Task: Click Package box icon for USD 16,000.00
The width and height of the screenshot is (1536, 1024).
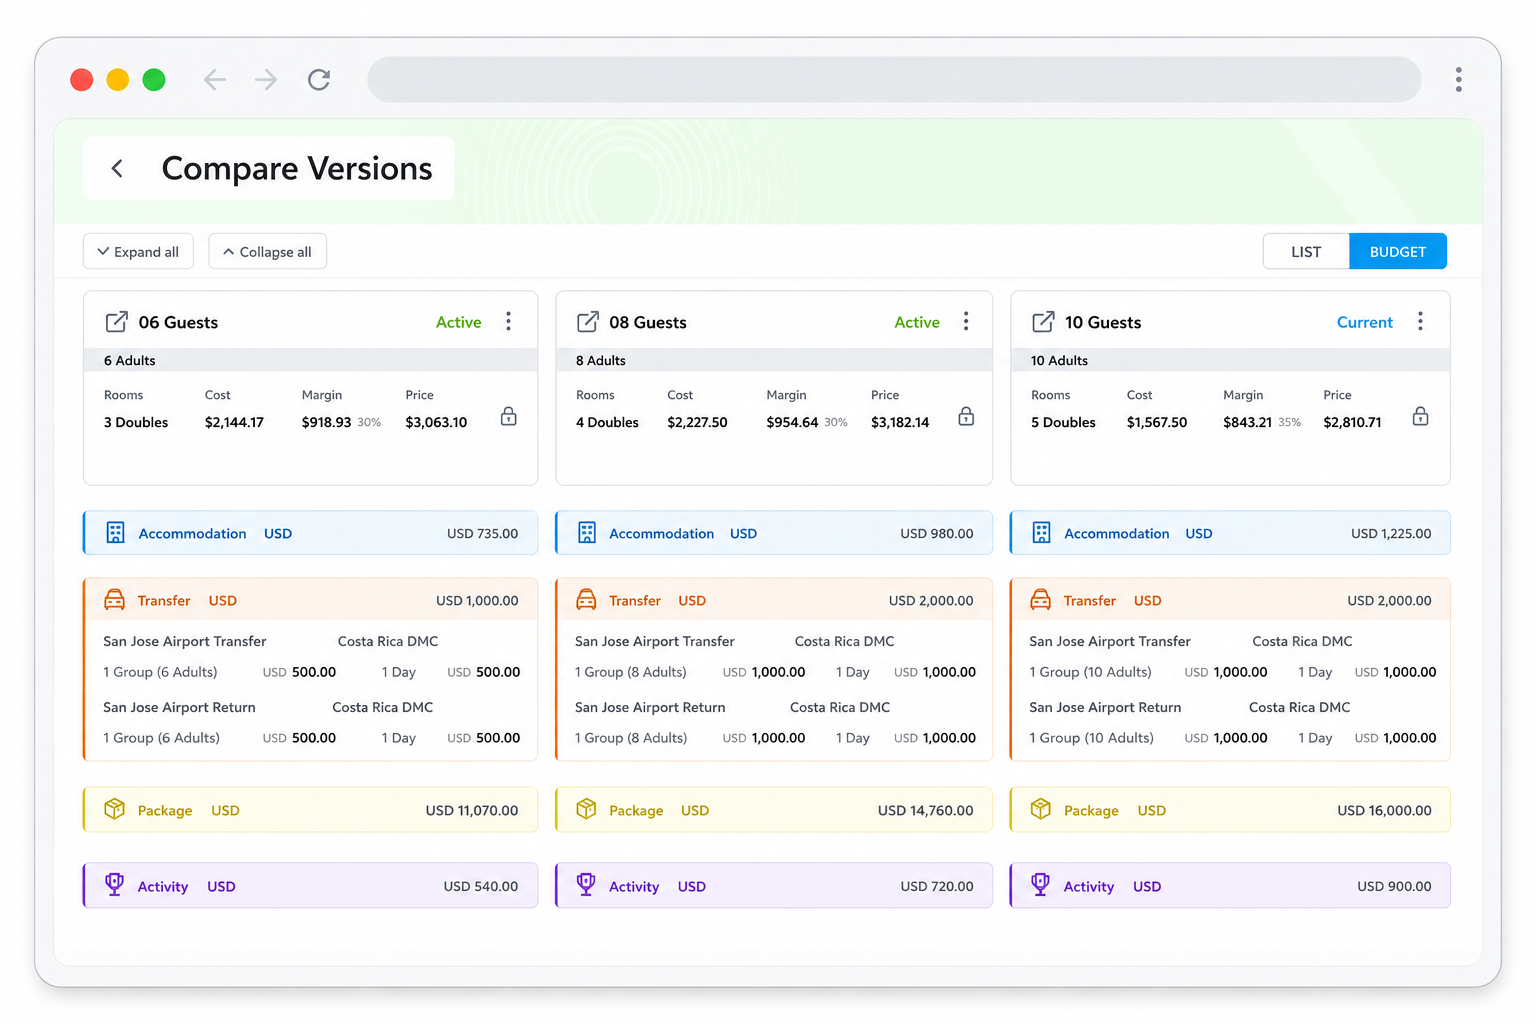Action: pos(1041,809)
